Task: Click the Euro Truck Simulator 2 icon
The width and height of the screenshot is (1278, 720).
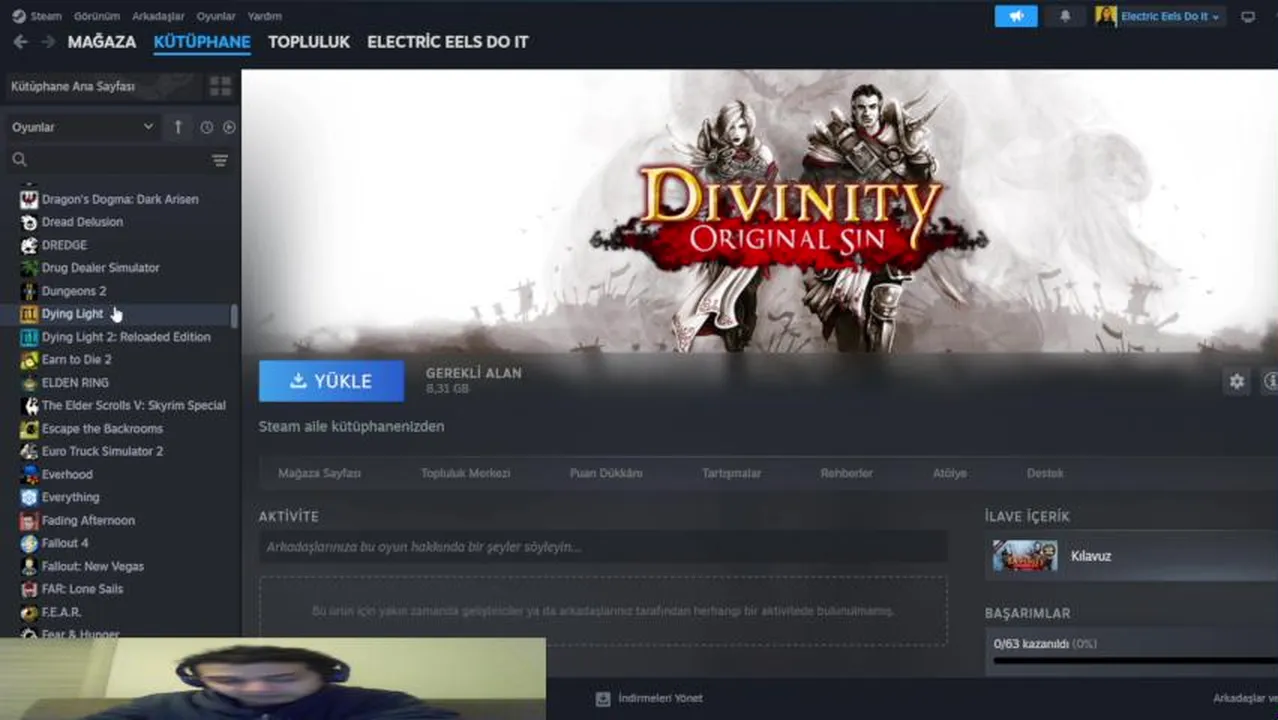Action: [x=29, y=451]
